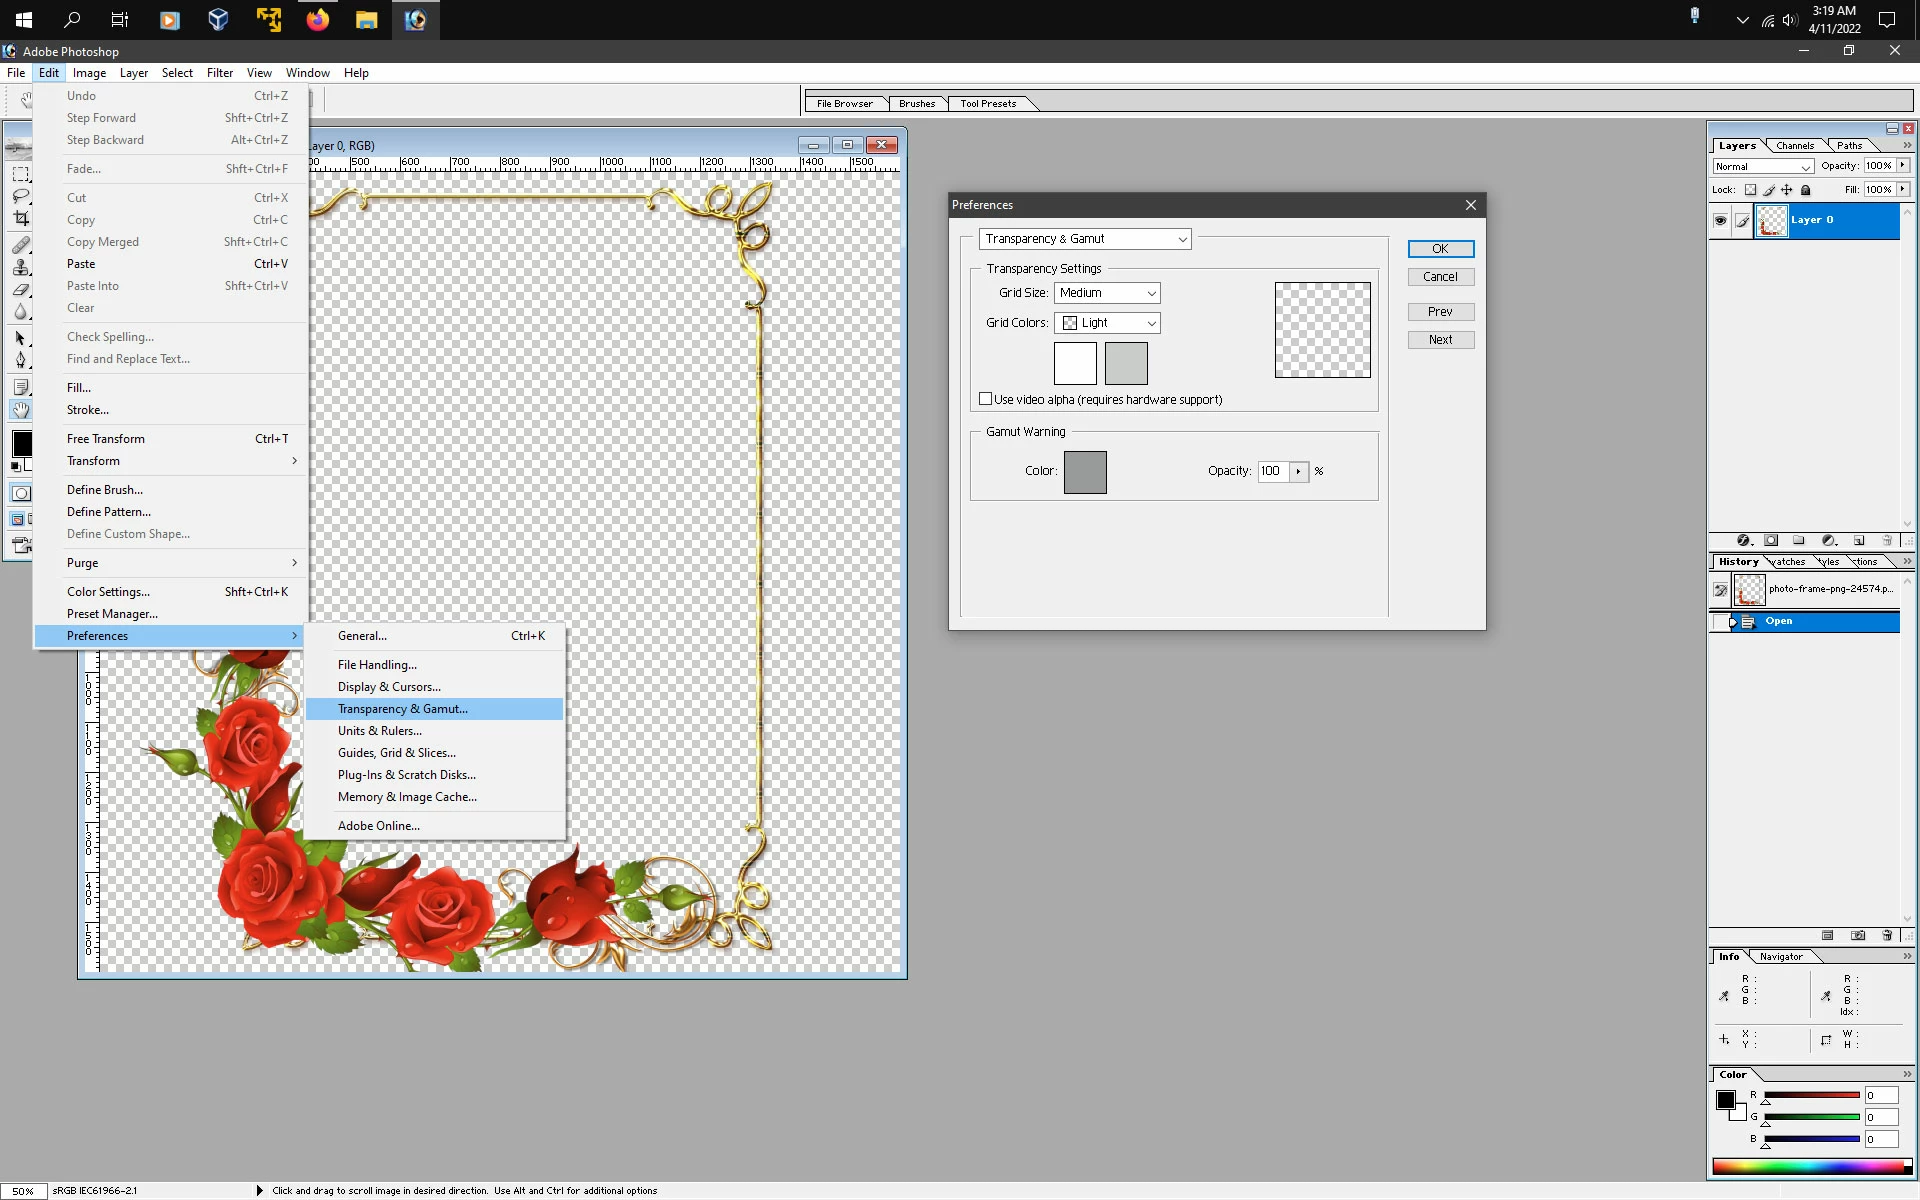Viewport: 1920px width, 1200px height.
Task: Select the Lasso tool
Action: click(x=20, y=196)
